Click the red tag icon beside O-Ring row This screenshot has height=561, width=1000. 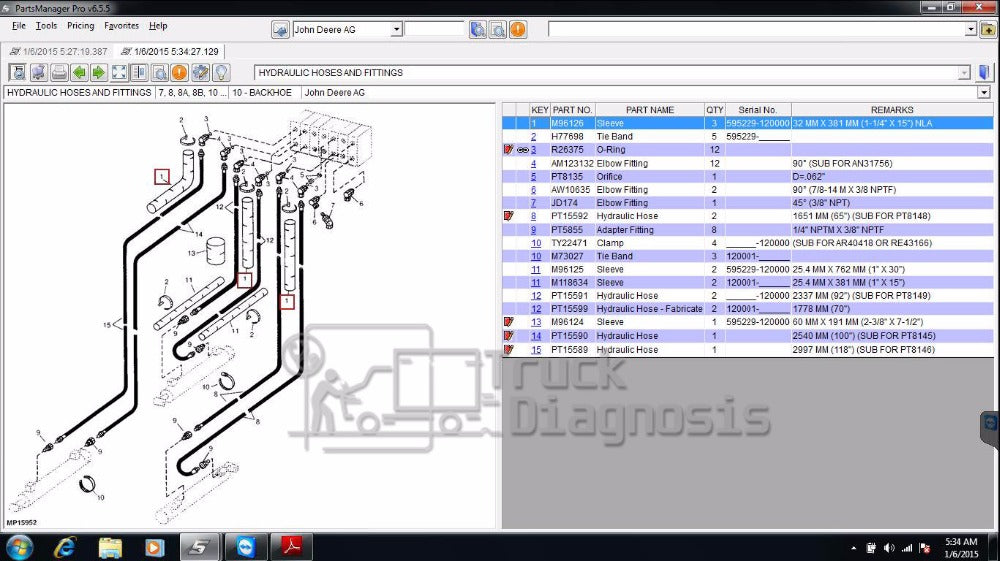[508, 150]
